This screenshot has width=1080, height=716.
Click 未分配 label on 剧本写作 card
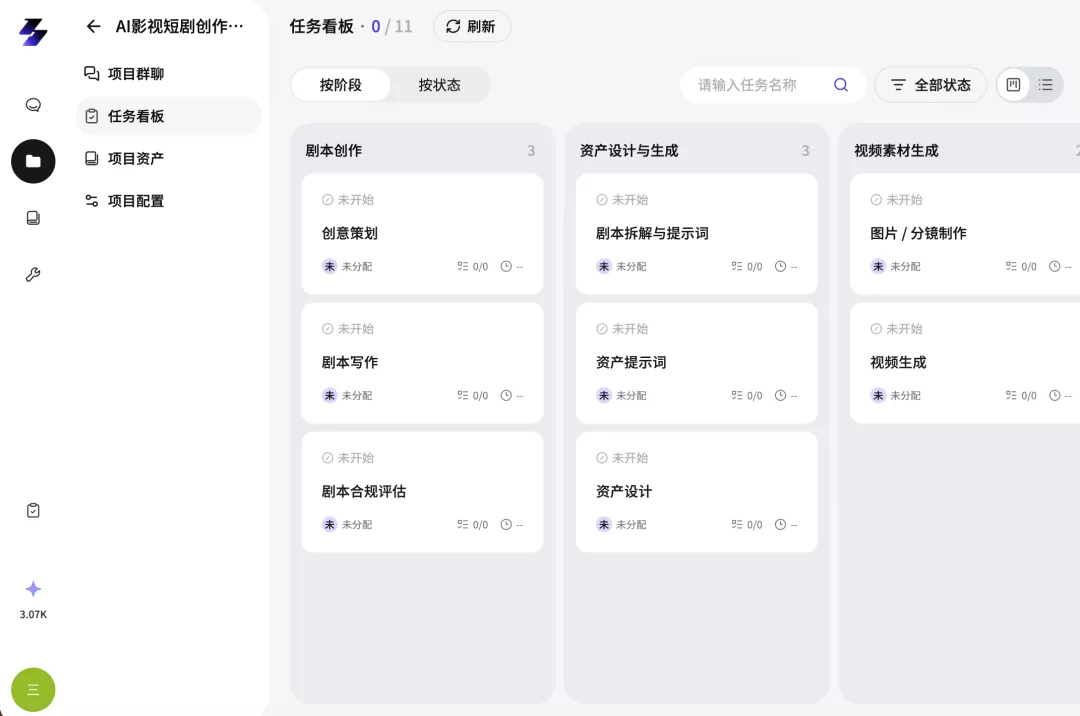(x=357, y=395)
